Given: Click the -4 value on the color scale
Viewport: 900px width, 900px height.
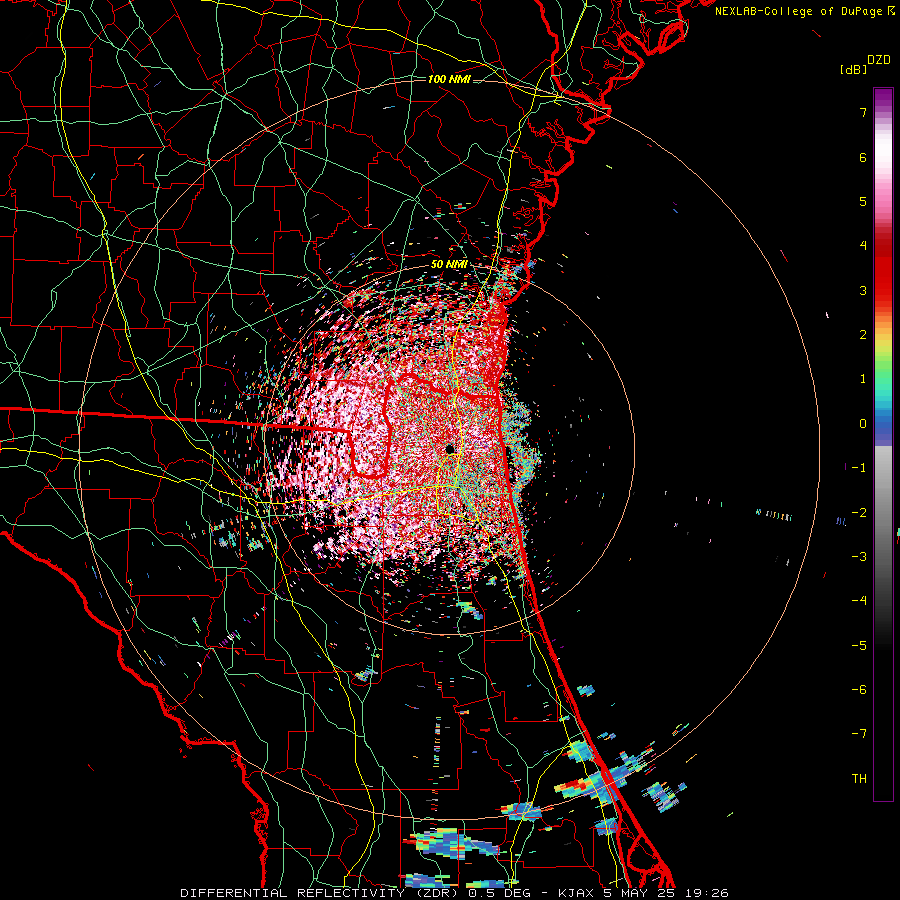Looking at the screenshot, I should [x=859, y=601].
